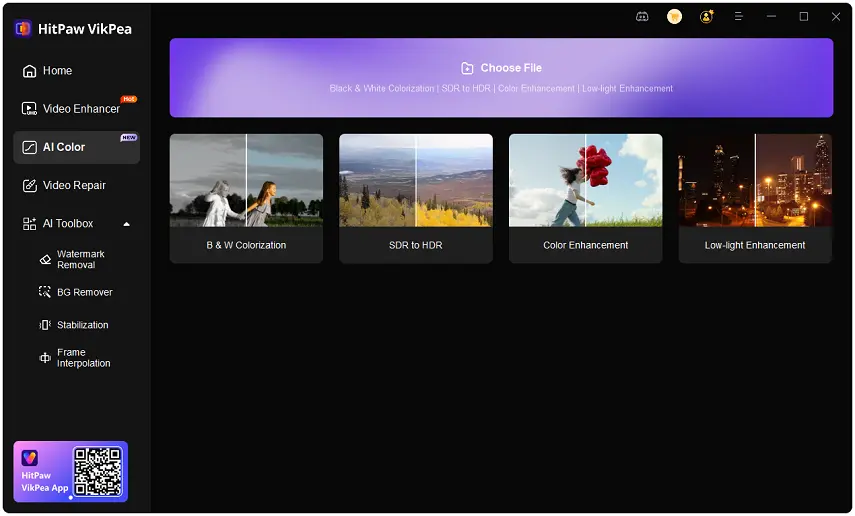Viewport: 855px width, 516px height.
Task: Minimize the HitPaw VikPea window
Action: [771, 17]
